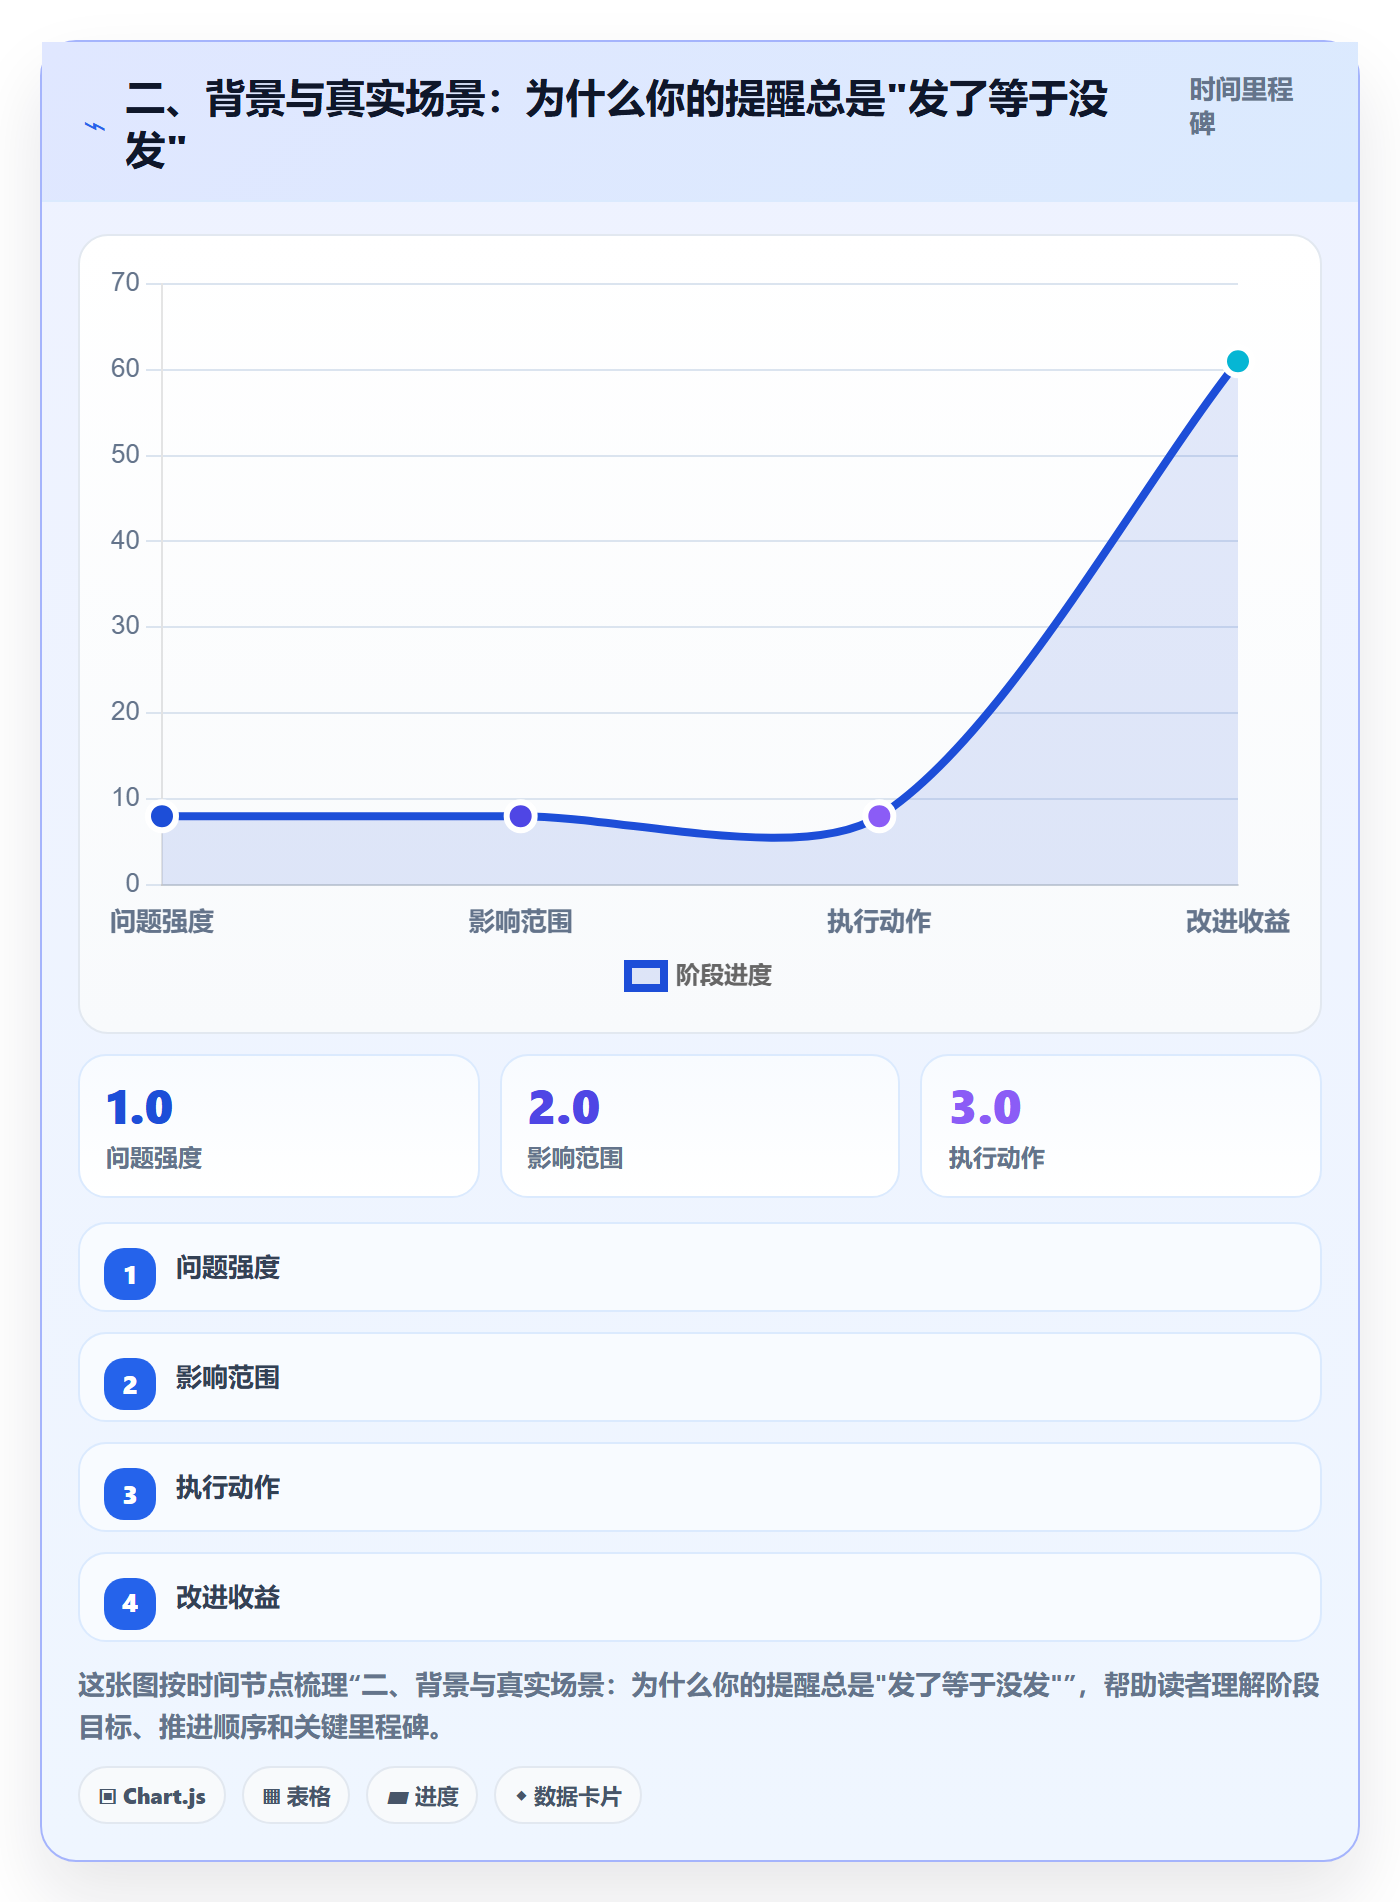1400x1902 pixels.
Task: Click the 70 value on the y-axis
Action: click(125, 283)
